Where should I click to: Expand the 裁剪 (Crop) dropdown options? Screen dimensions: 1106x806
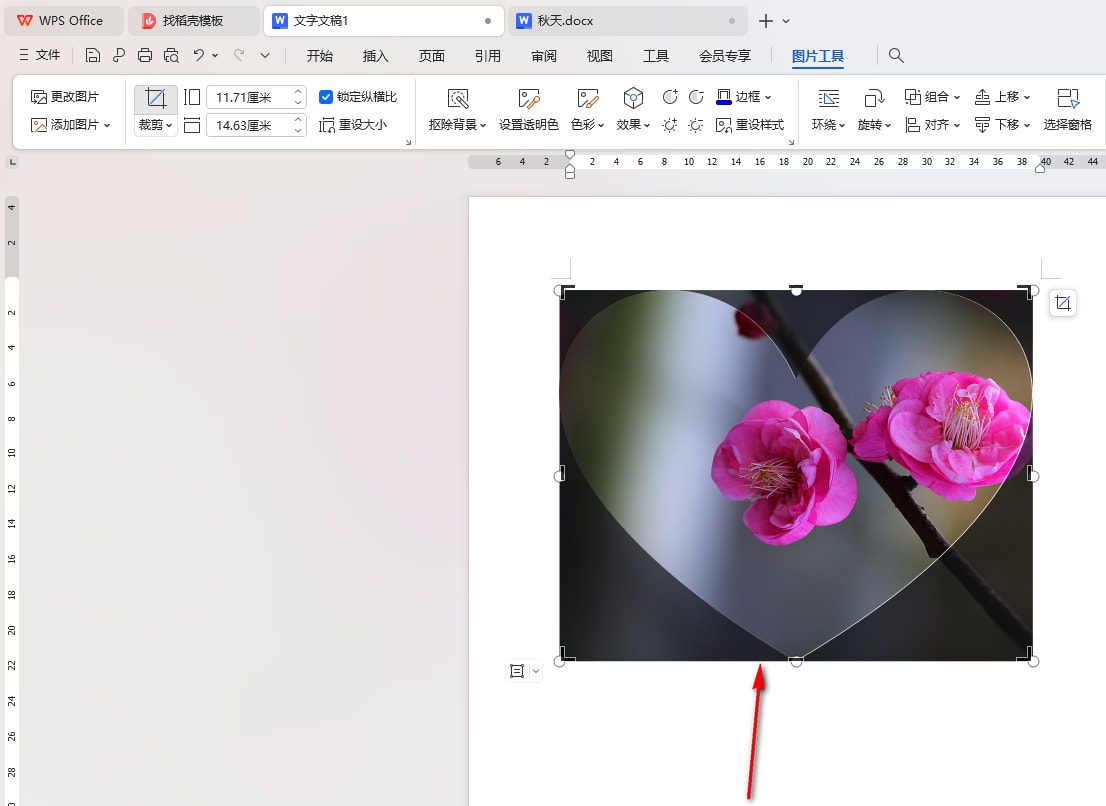(155, 125)
